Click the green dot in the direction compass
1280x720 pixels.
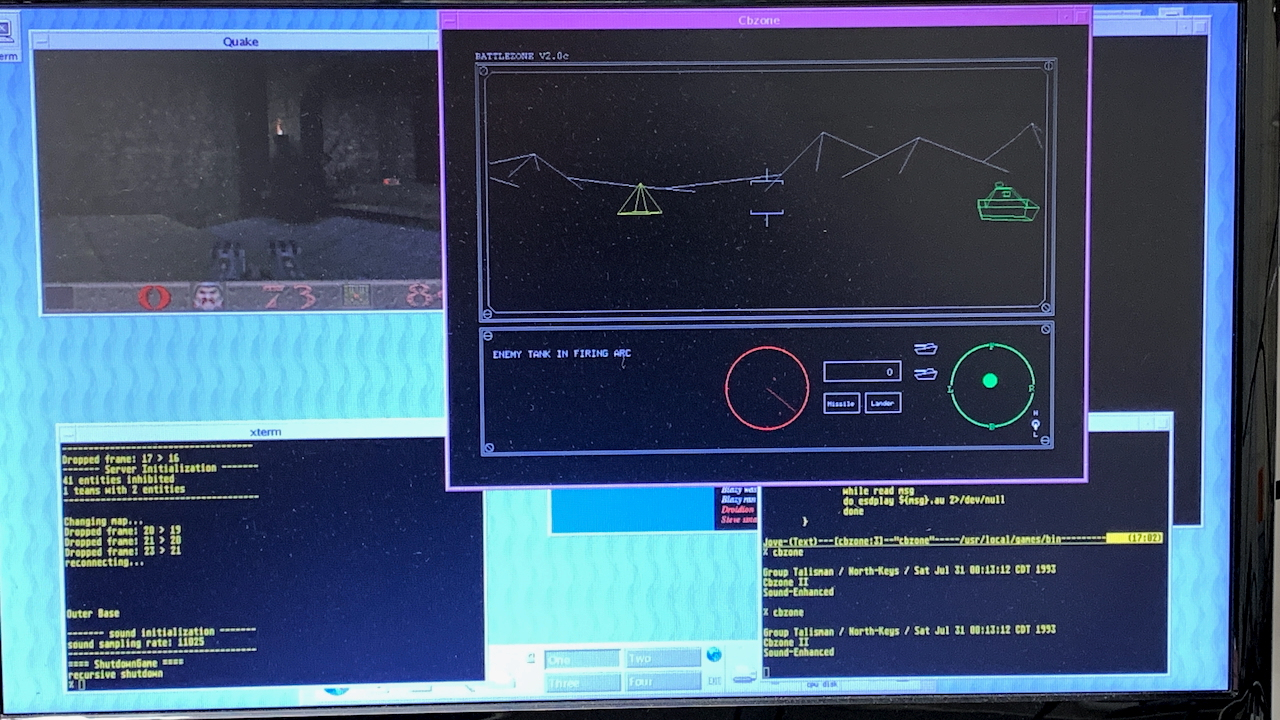pos(990,381)
